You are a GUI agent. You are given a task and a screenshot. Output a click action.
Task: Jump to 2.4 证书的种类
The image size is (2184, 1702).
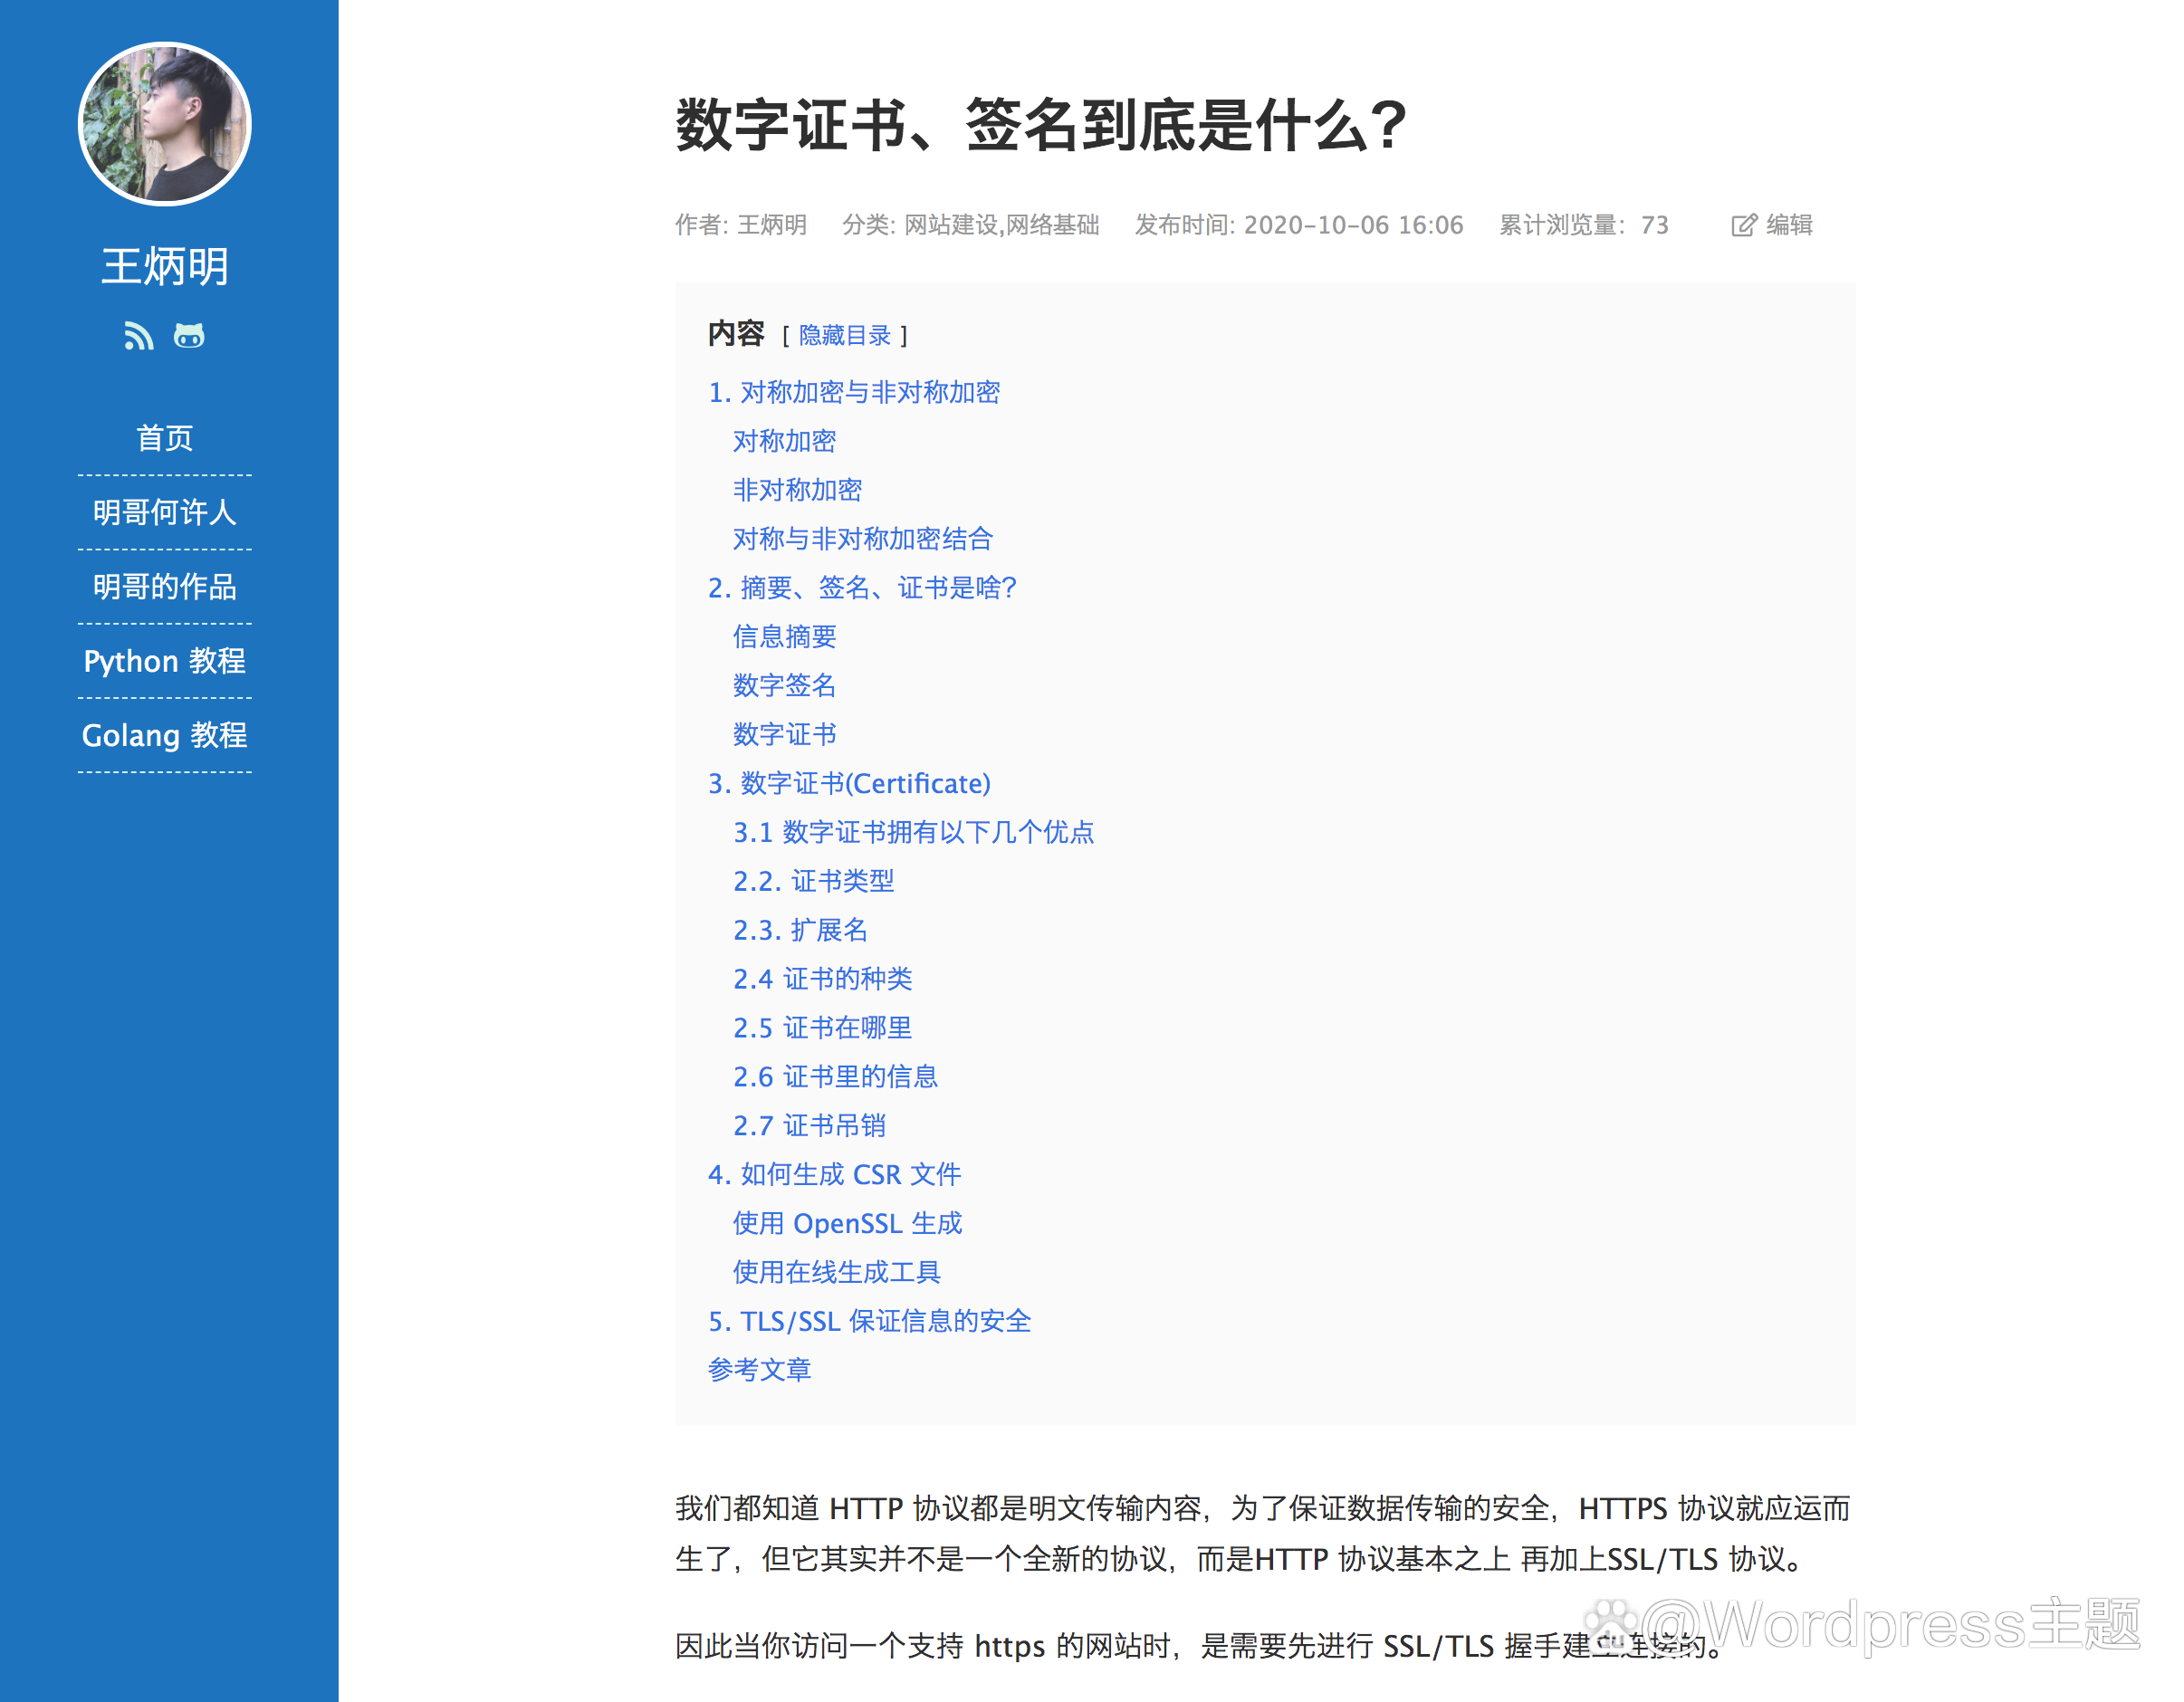pyautogui.click(x=822, y=979)
